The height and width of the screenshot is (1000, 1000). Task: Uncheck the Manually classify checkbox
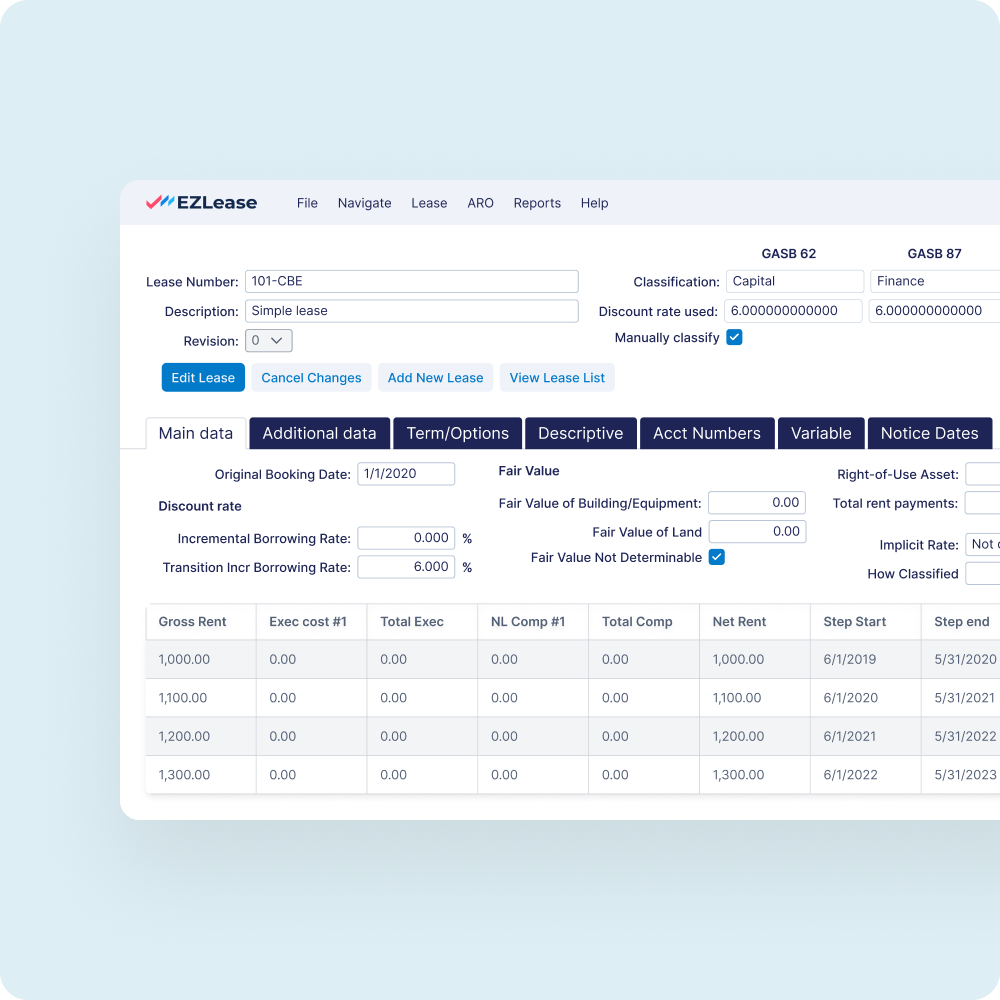pos(734,337)
